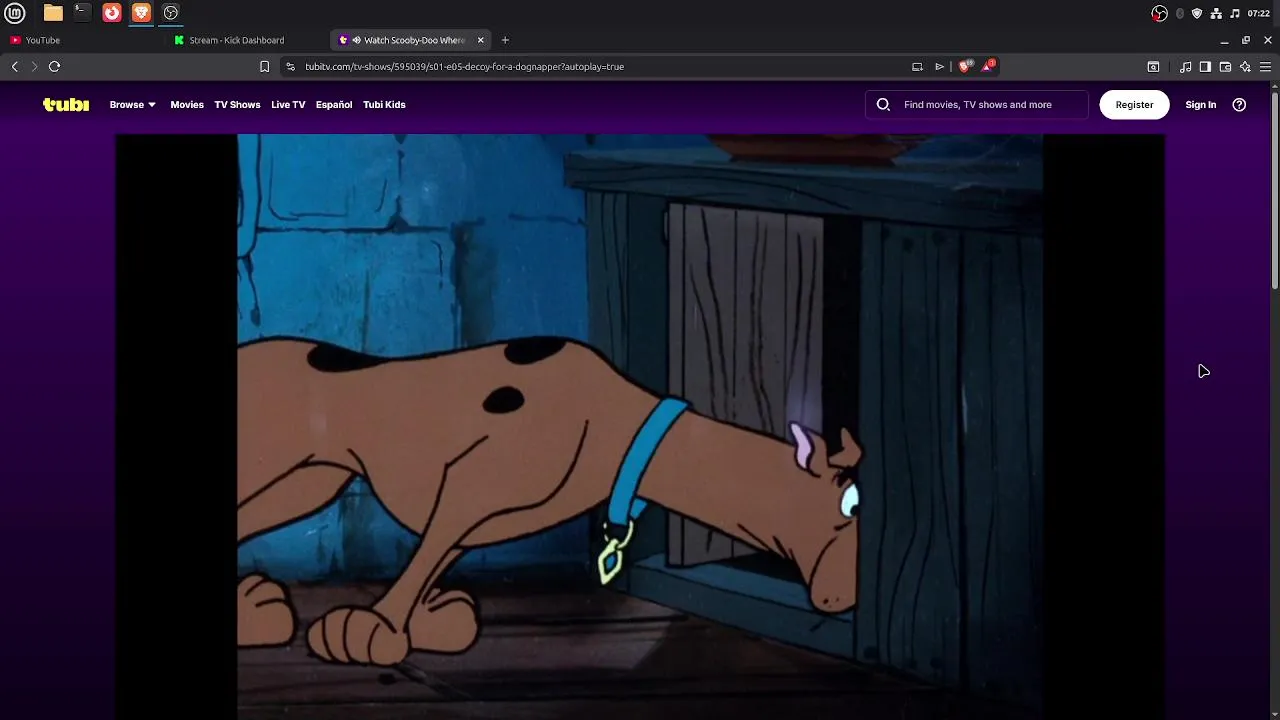The height and width of the screenshot is (720, 1280).
Task: Open the Español section
Action: [334, 104]
